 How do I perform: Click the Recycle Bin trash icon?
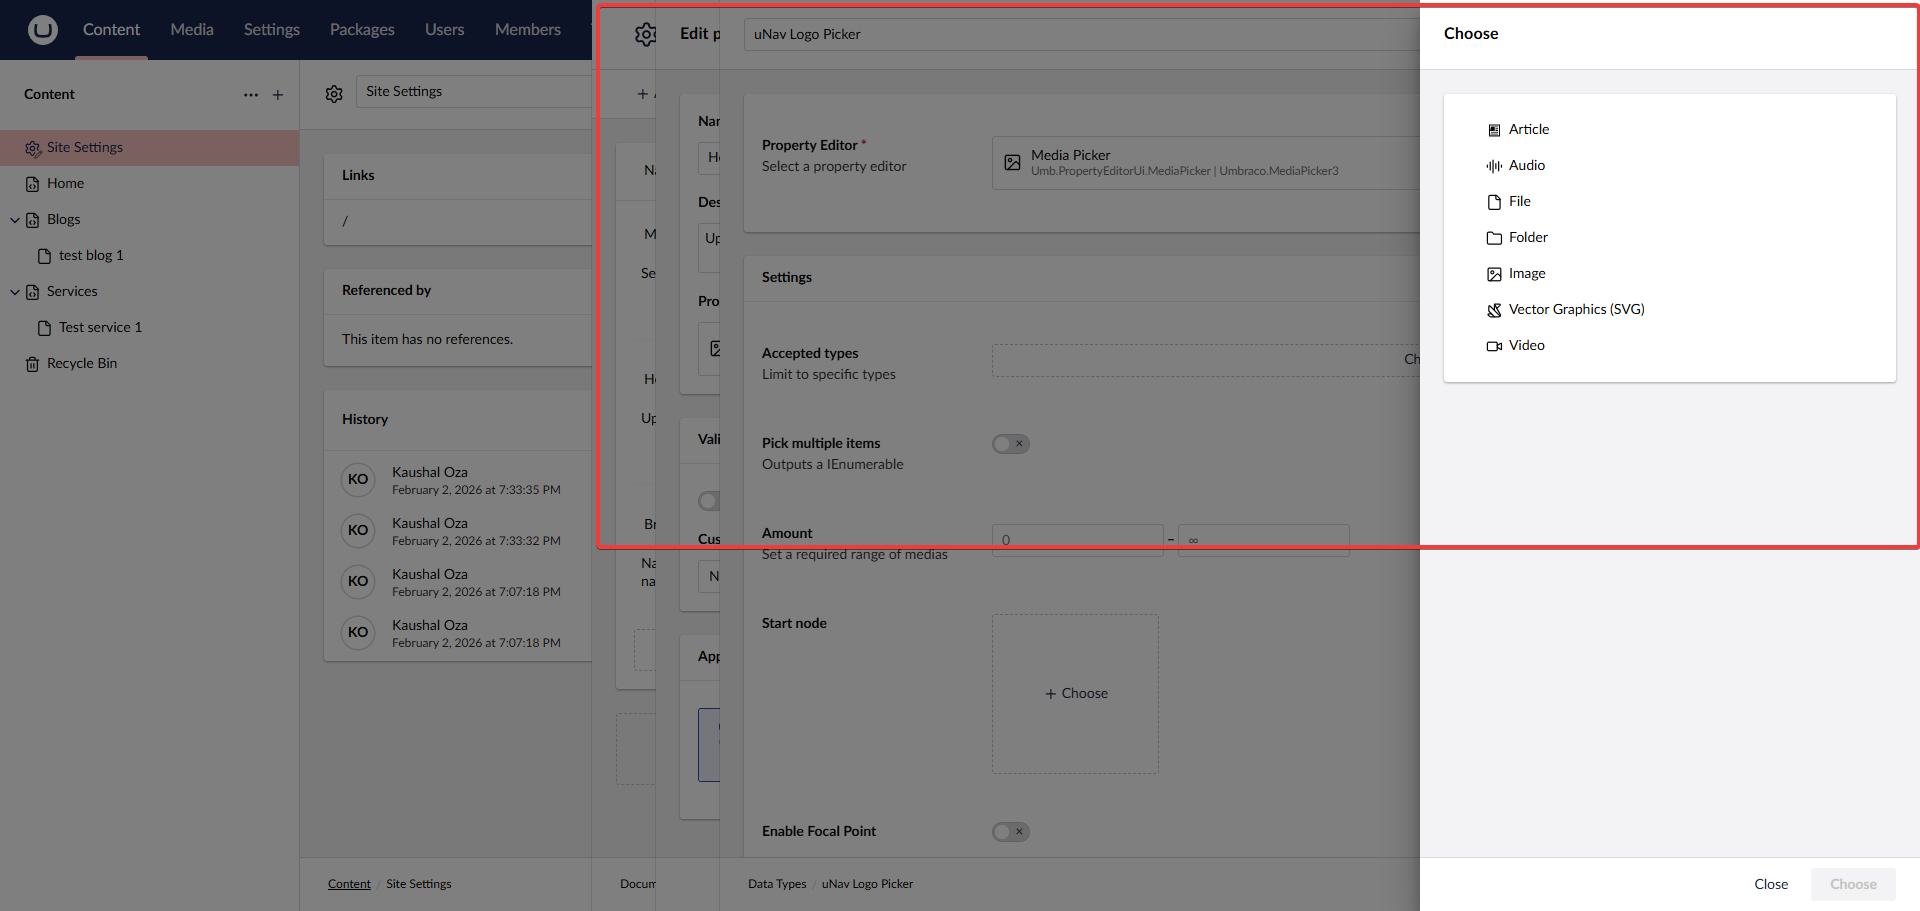(x=32, y=364)
